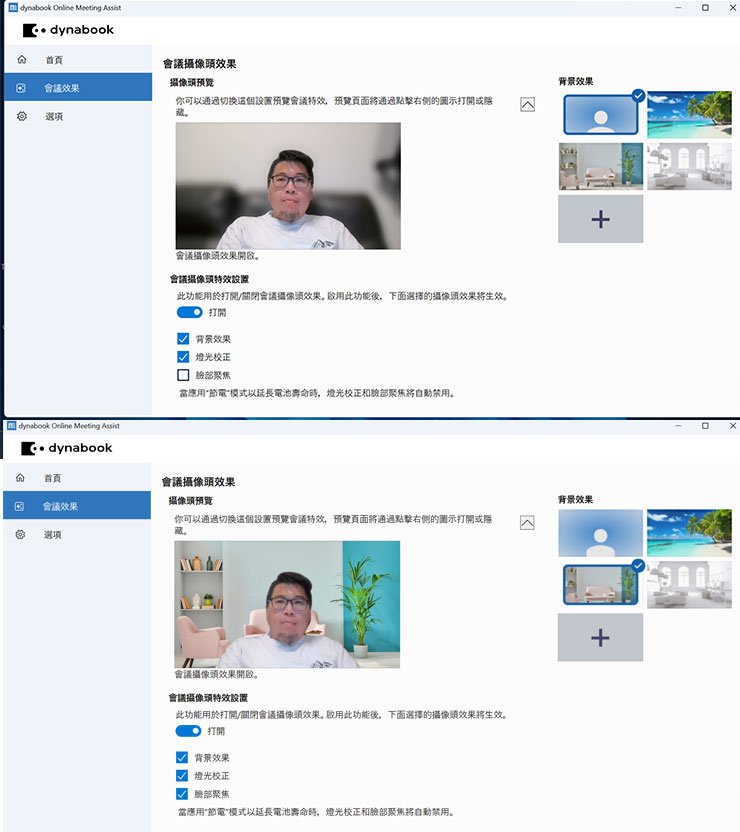Go to 首頁 menu item in upper window
The height and width of the screenshot is (832, 740).
tap(78, 59)
